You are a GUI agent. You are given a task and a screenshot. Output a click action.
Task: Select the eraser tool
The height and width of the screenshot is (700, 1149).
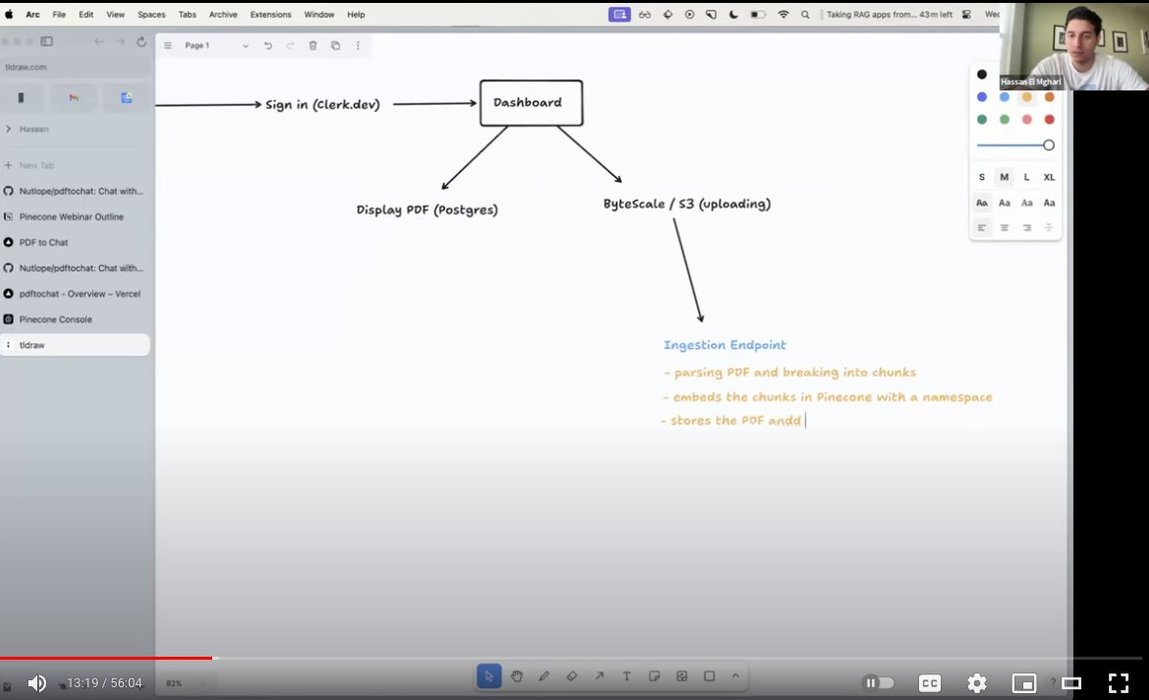(x=572, y=676)
